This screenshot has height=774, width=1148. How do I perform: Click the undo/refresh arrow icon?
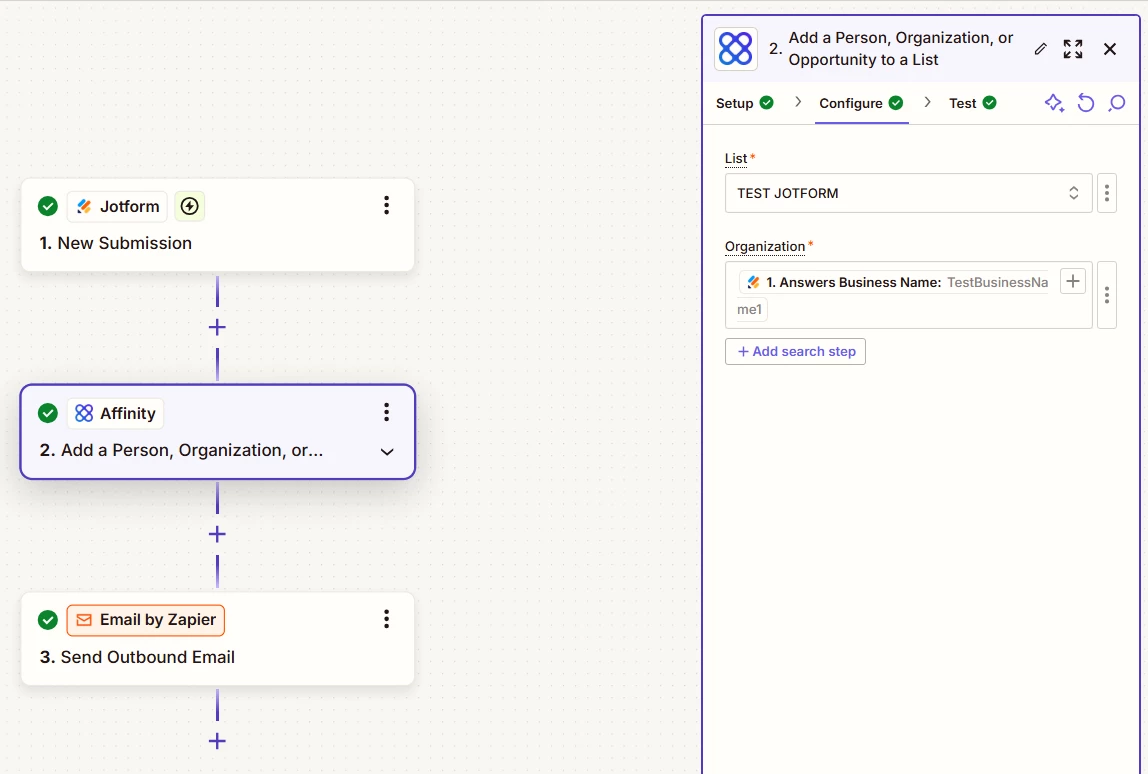tap(1086, 103)
